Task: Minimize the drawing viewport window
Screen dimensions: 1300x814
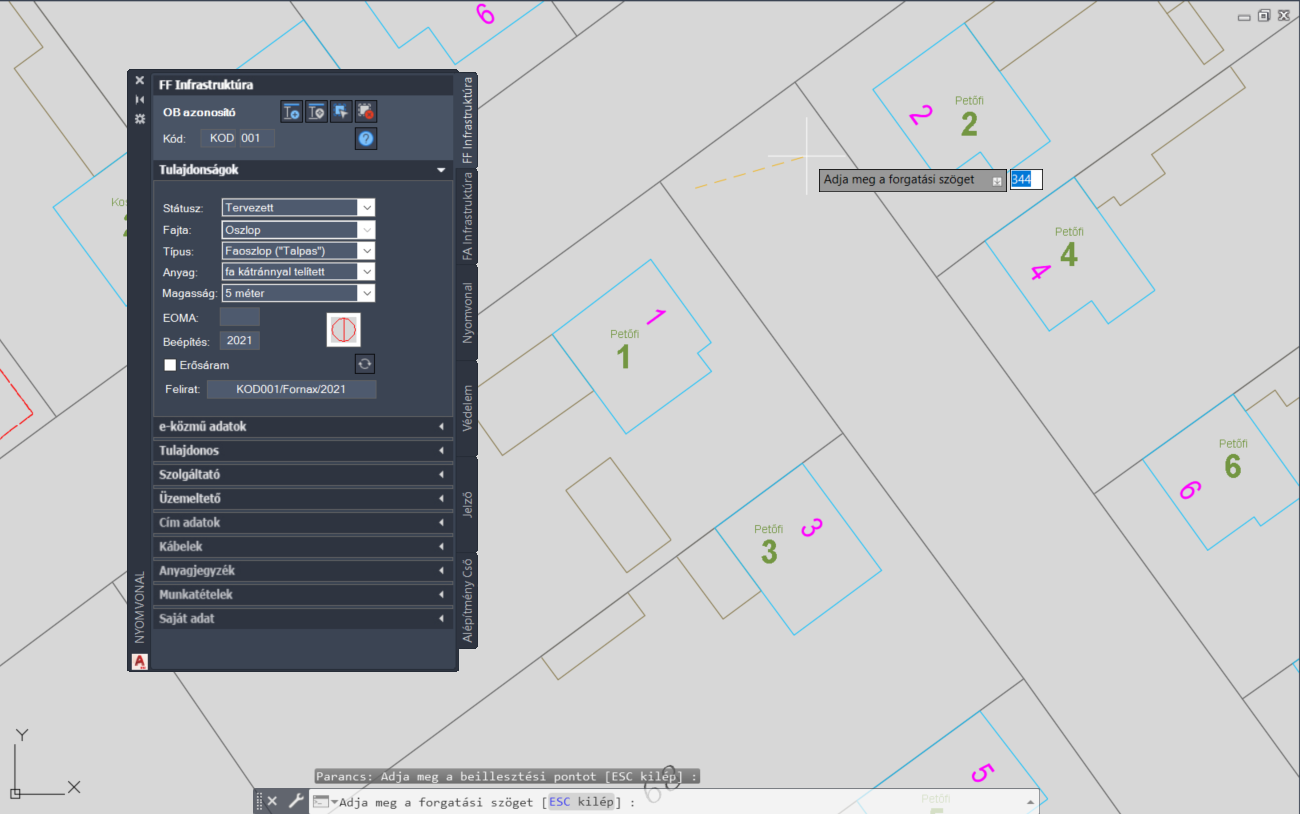Action: [x=1243, y=16]
